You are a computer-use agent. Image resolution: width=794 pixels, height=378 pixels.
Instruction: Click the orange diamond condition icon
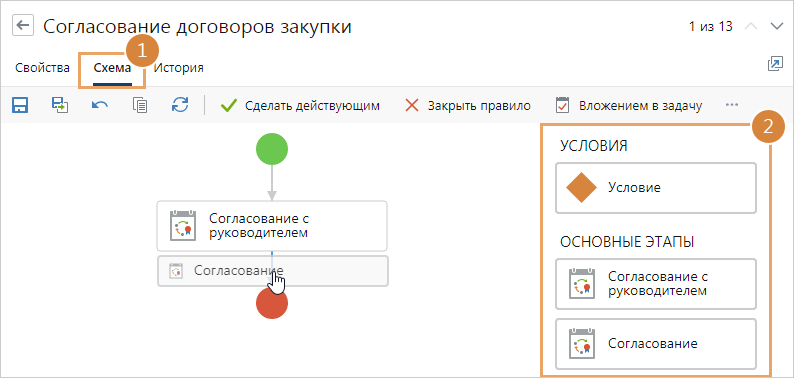click(x=581, y=187)
